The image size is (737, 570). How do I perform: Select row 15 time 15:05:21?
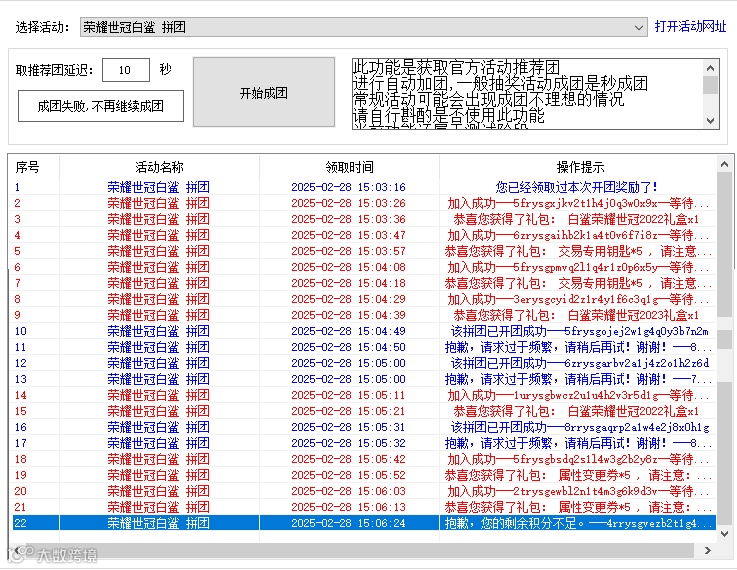348,411
